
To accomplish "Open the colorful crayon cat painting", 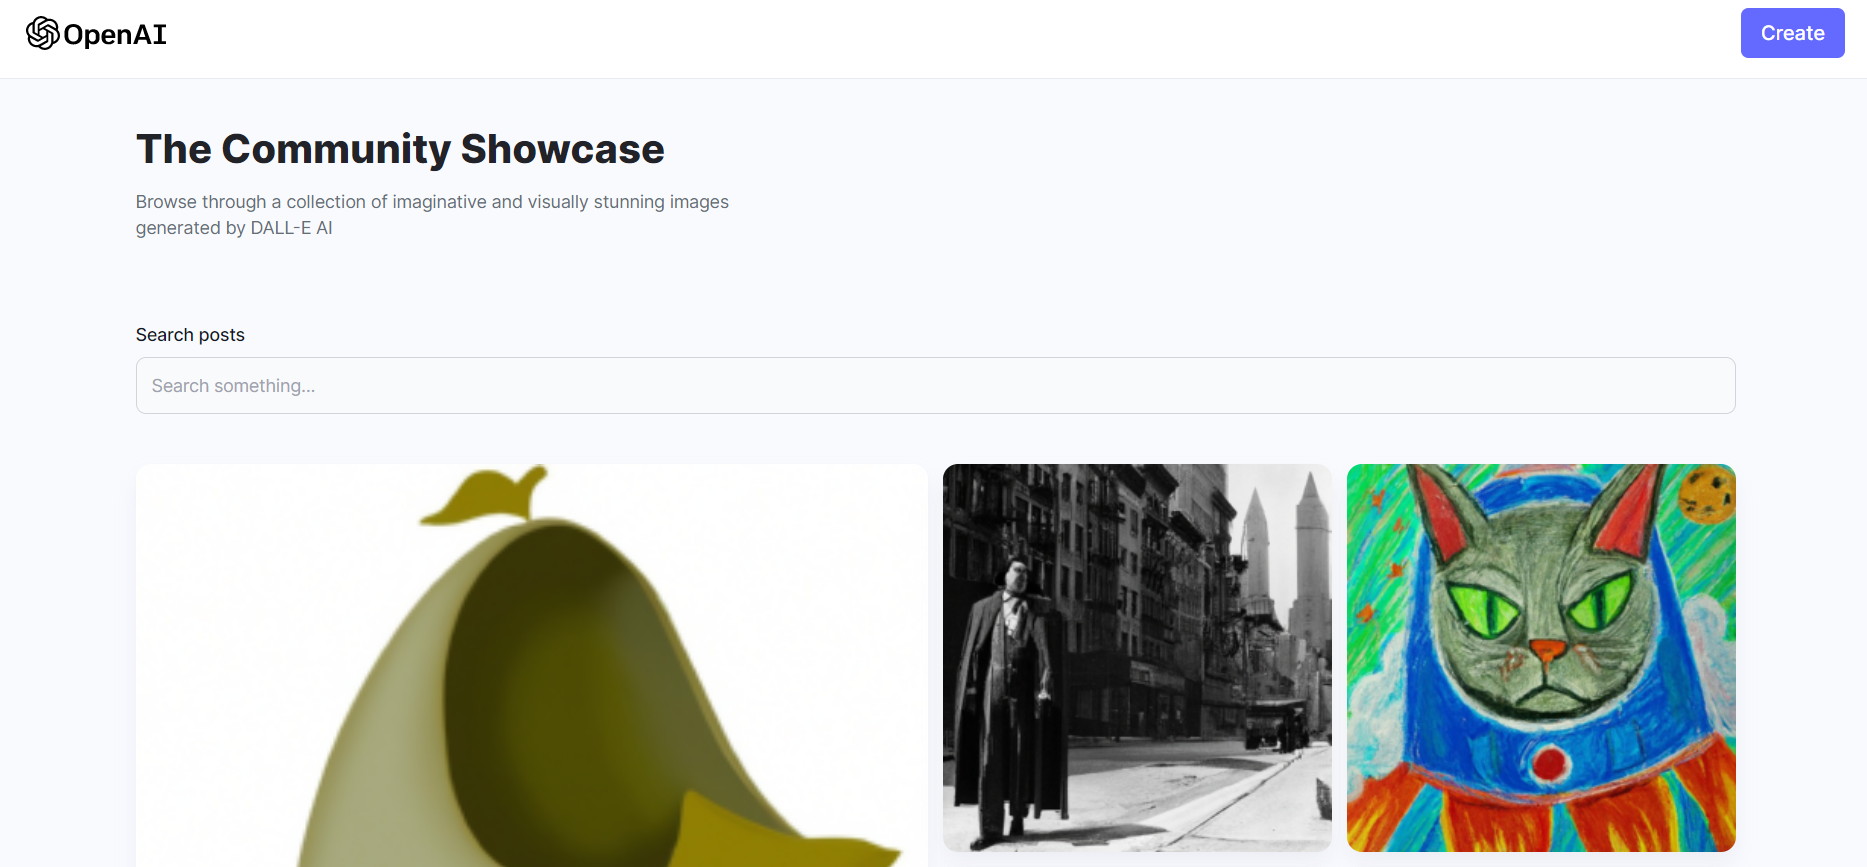I will point(1541,657).
